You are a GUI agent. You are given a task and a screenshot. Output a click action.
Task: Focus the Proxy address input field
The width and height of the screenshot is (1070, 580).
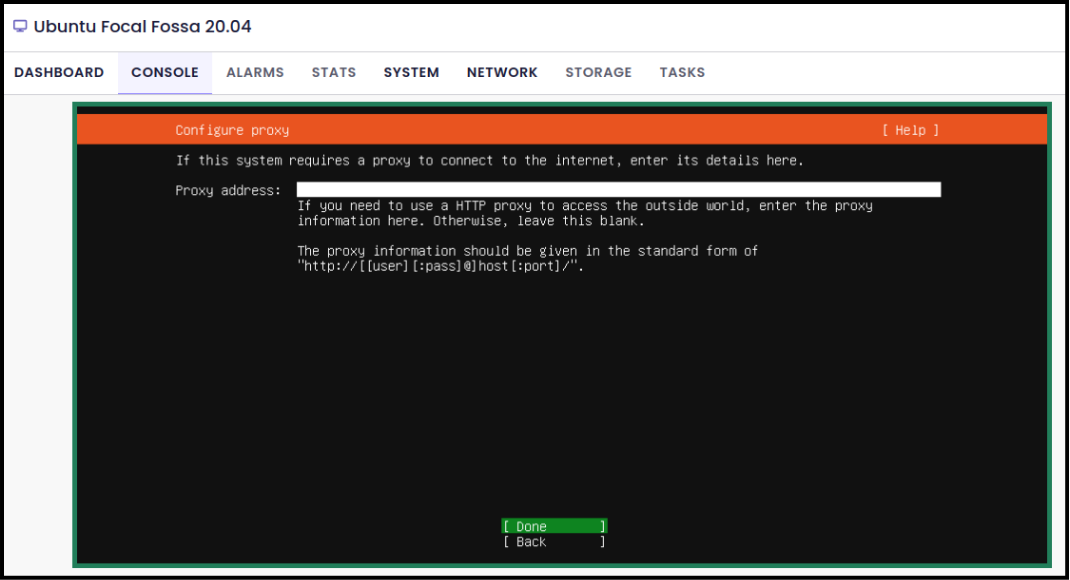tap(619, 190)
